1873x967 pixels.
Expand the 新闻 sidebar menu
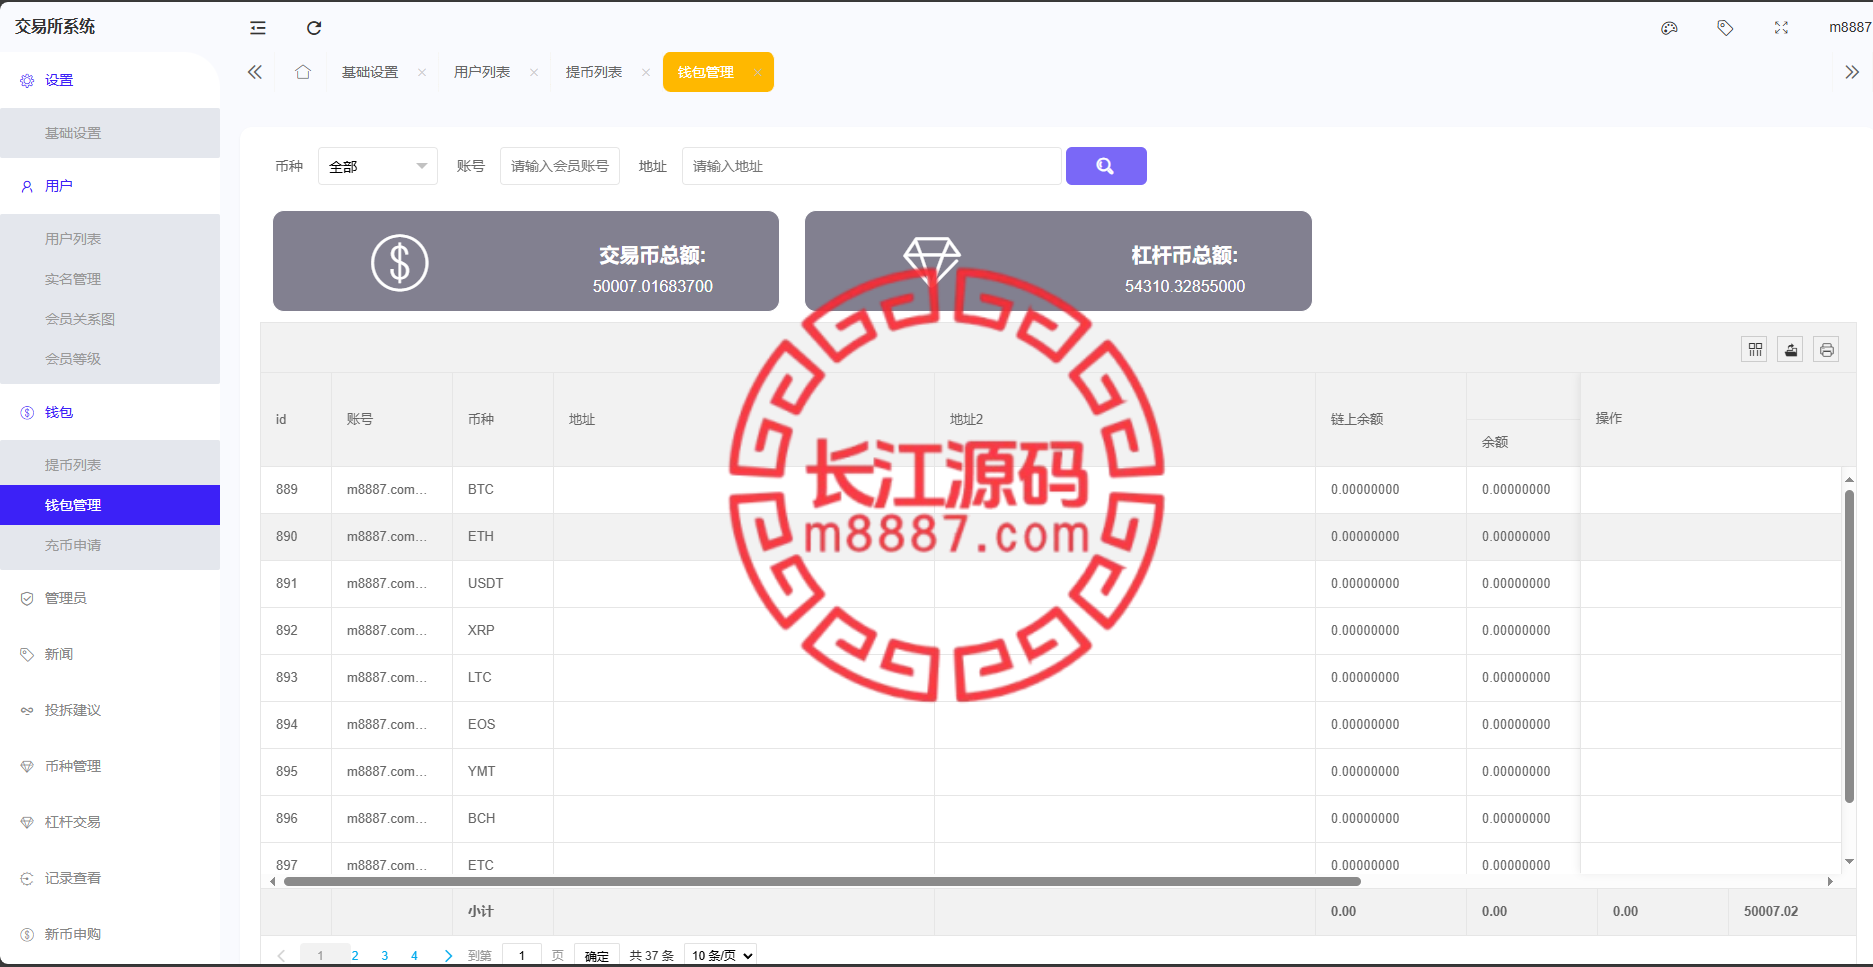point(110,654)
